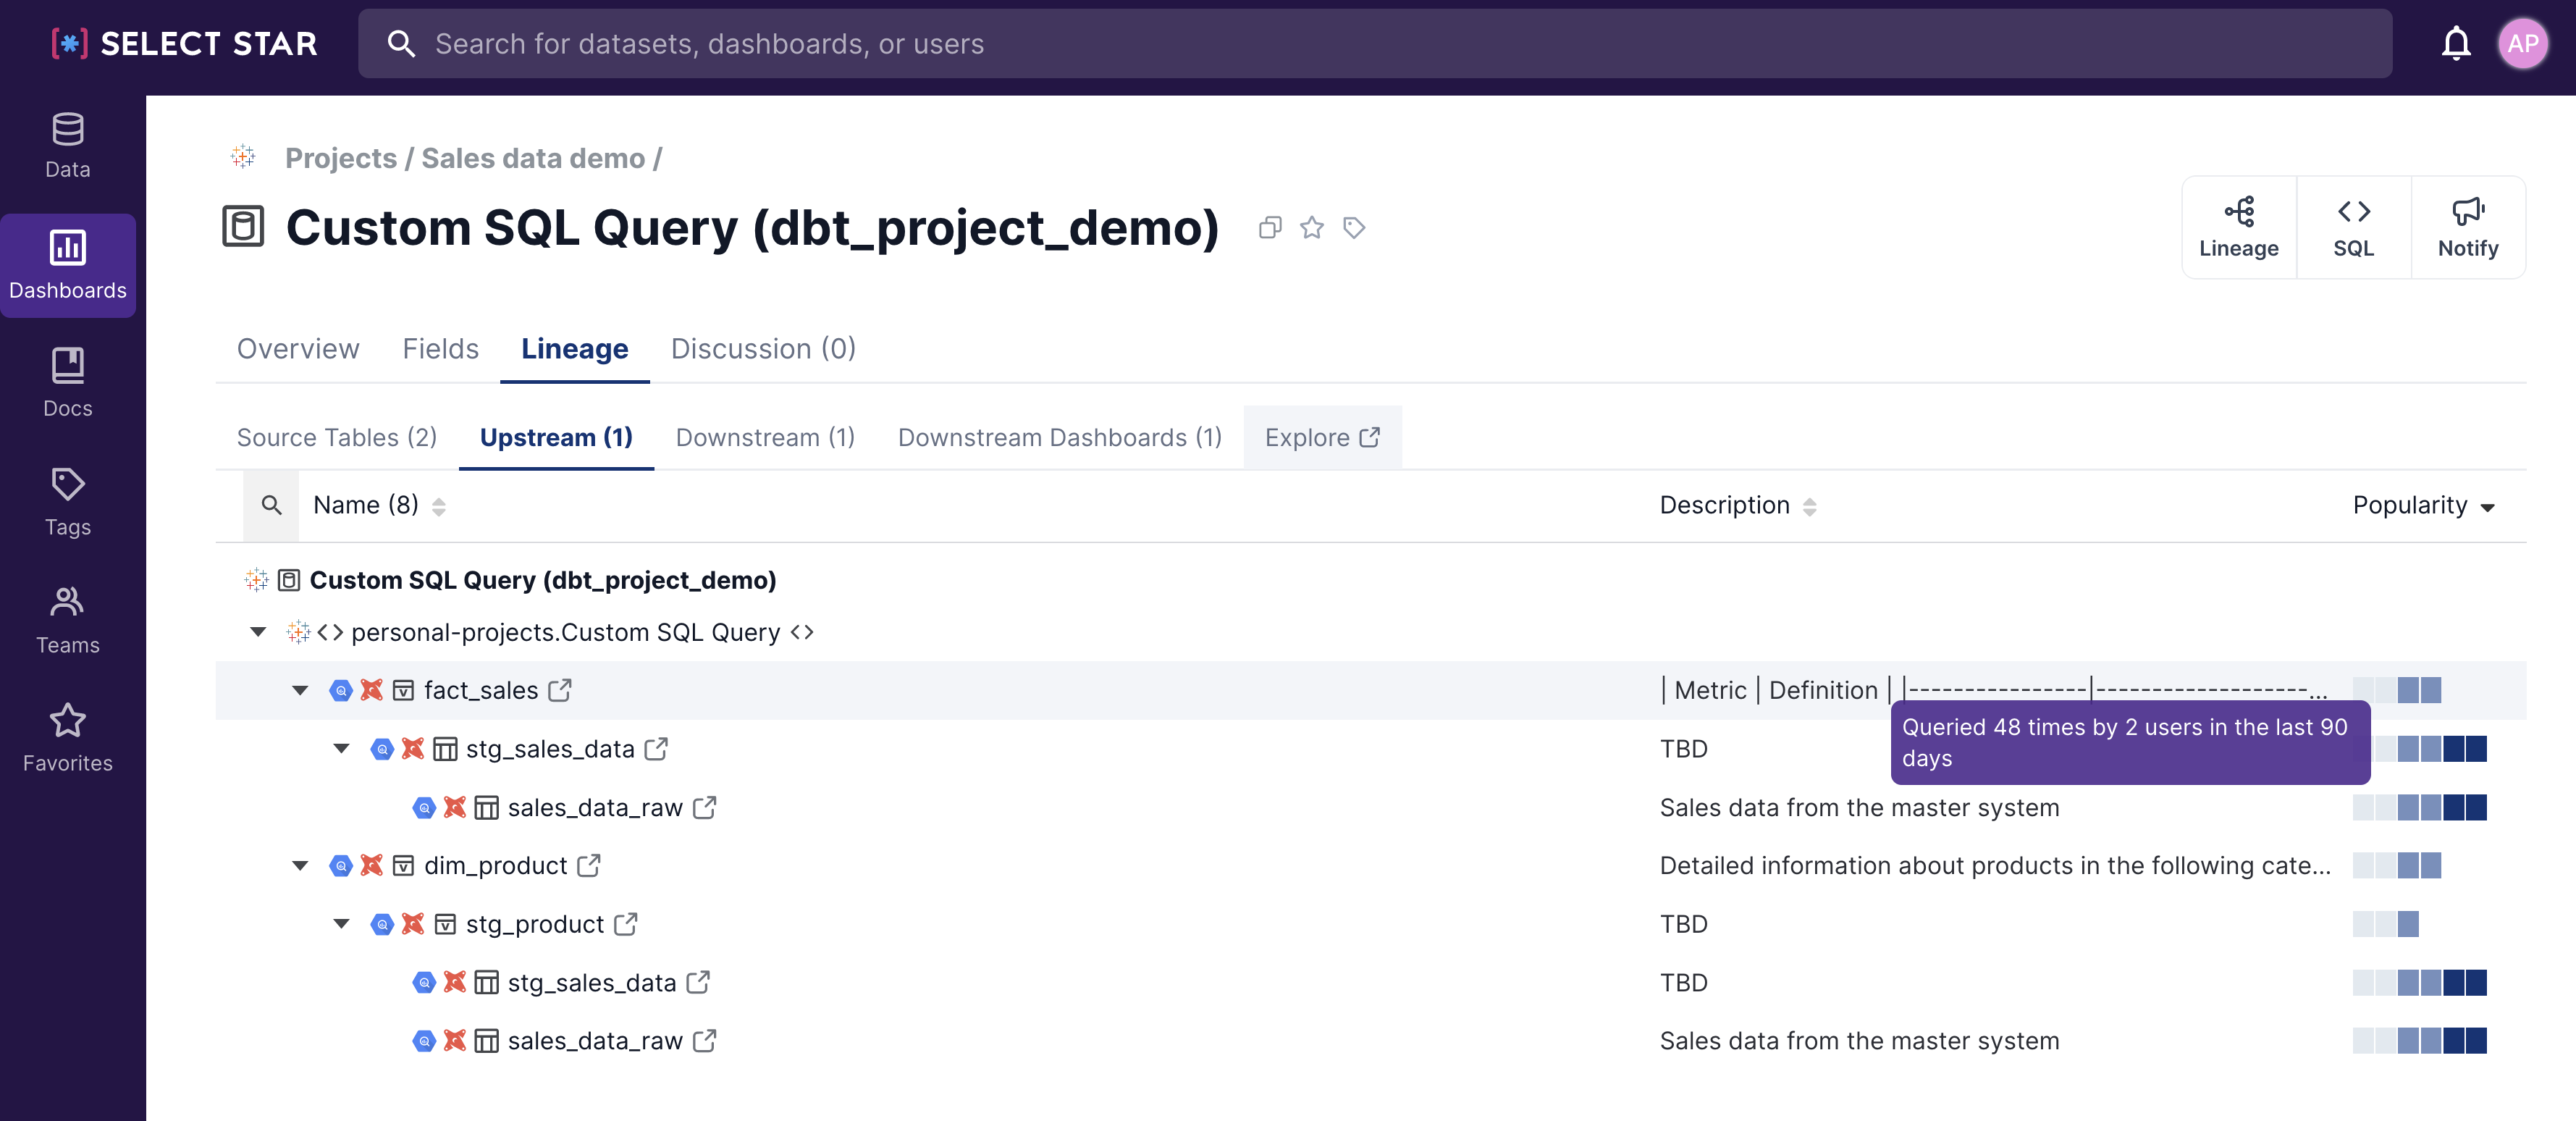This screenshot has width=2576, height=1121.
Task: Open external link for stg_sales_data under fact_sales
Action: point(656,749)
